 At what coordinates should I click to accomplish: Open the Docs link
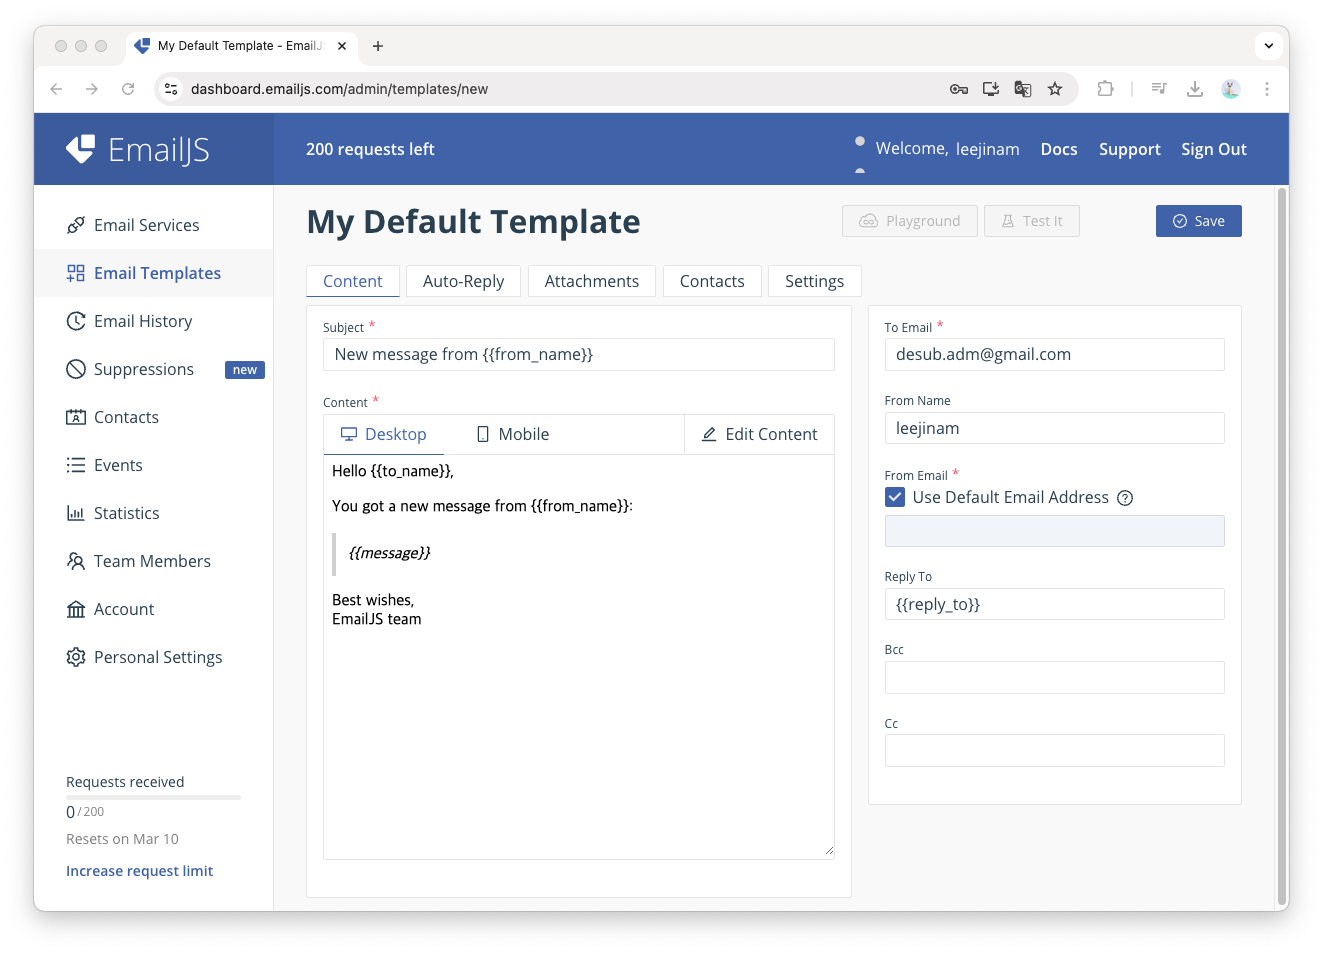[1059, 149]
